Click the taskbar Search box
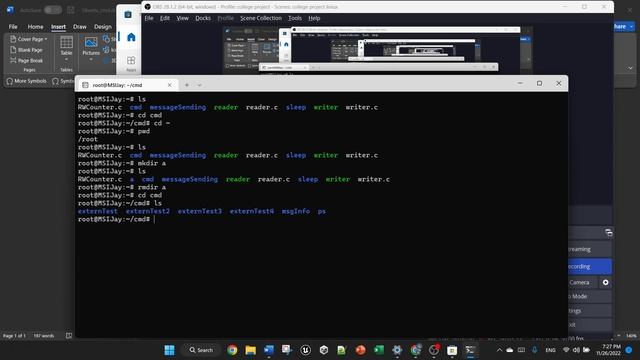 pos(201,350)
